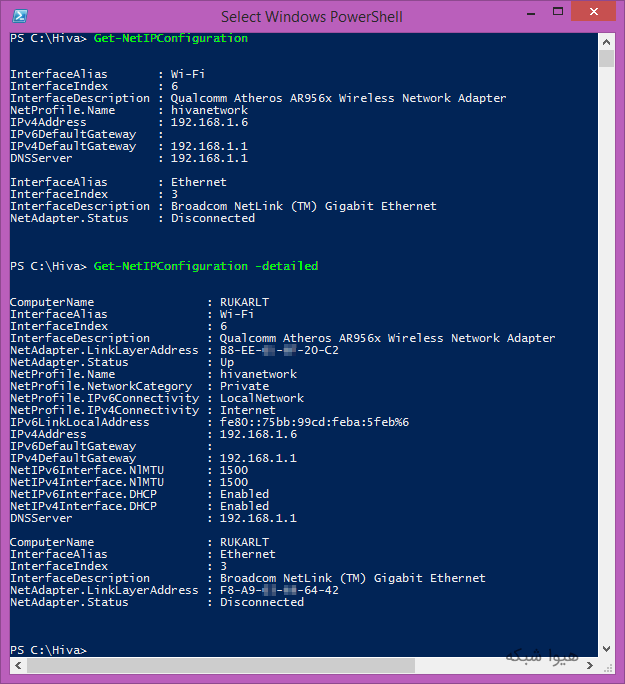The image size is (625, 684).
Task: Click the IPv6LinkLocalAddress fe80 value
Action: coord(314,422)
